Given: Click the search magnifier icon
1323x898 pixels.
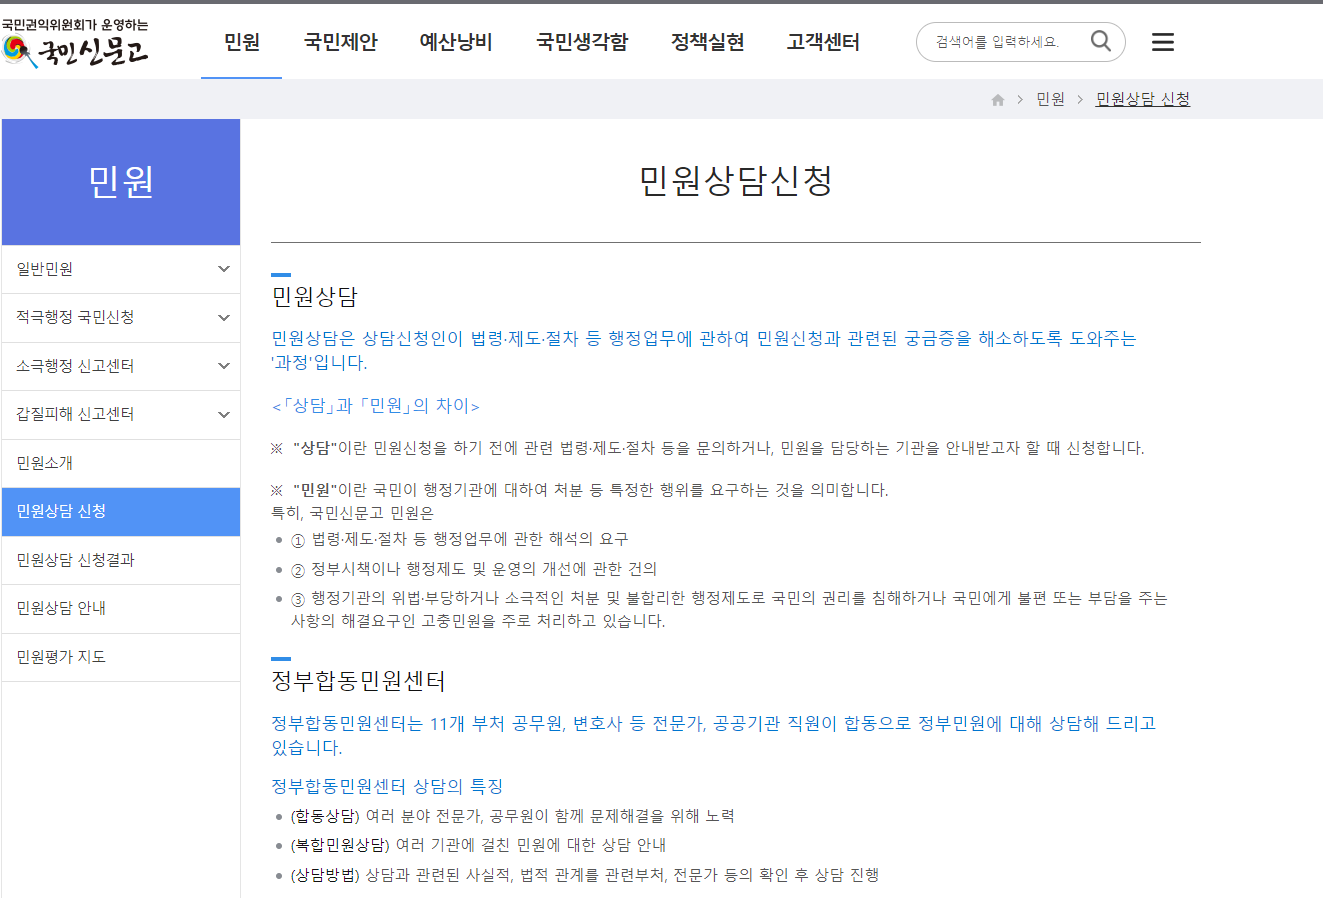Looking at the screenshot, I should 1100,41.
